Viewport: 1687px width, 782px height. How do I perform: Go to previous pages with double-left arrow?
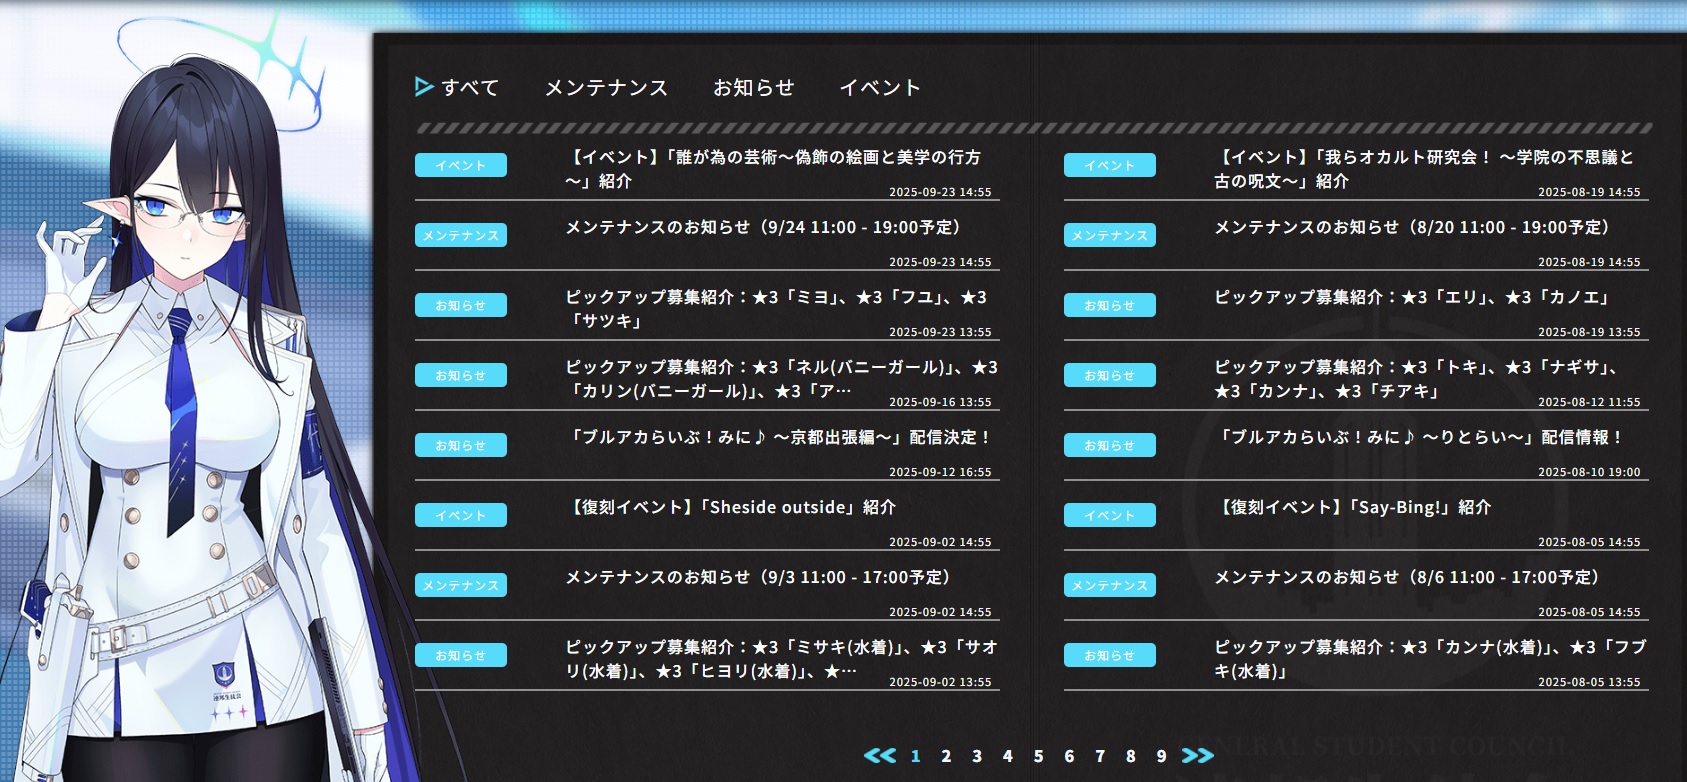click(x=880, y=756)
